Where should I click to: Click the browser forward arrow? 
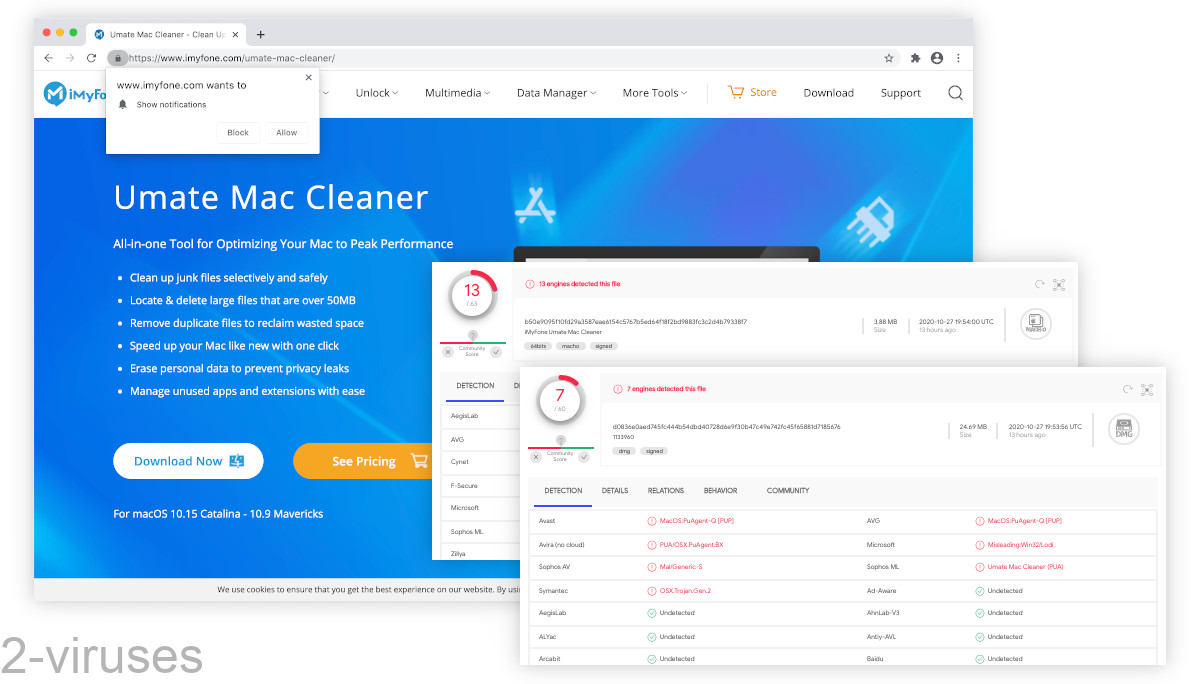tap(70, 58)
